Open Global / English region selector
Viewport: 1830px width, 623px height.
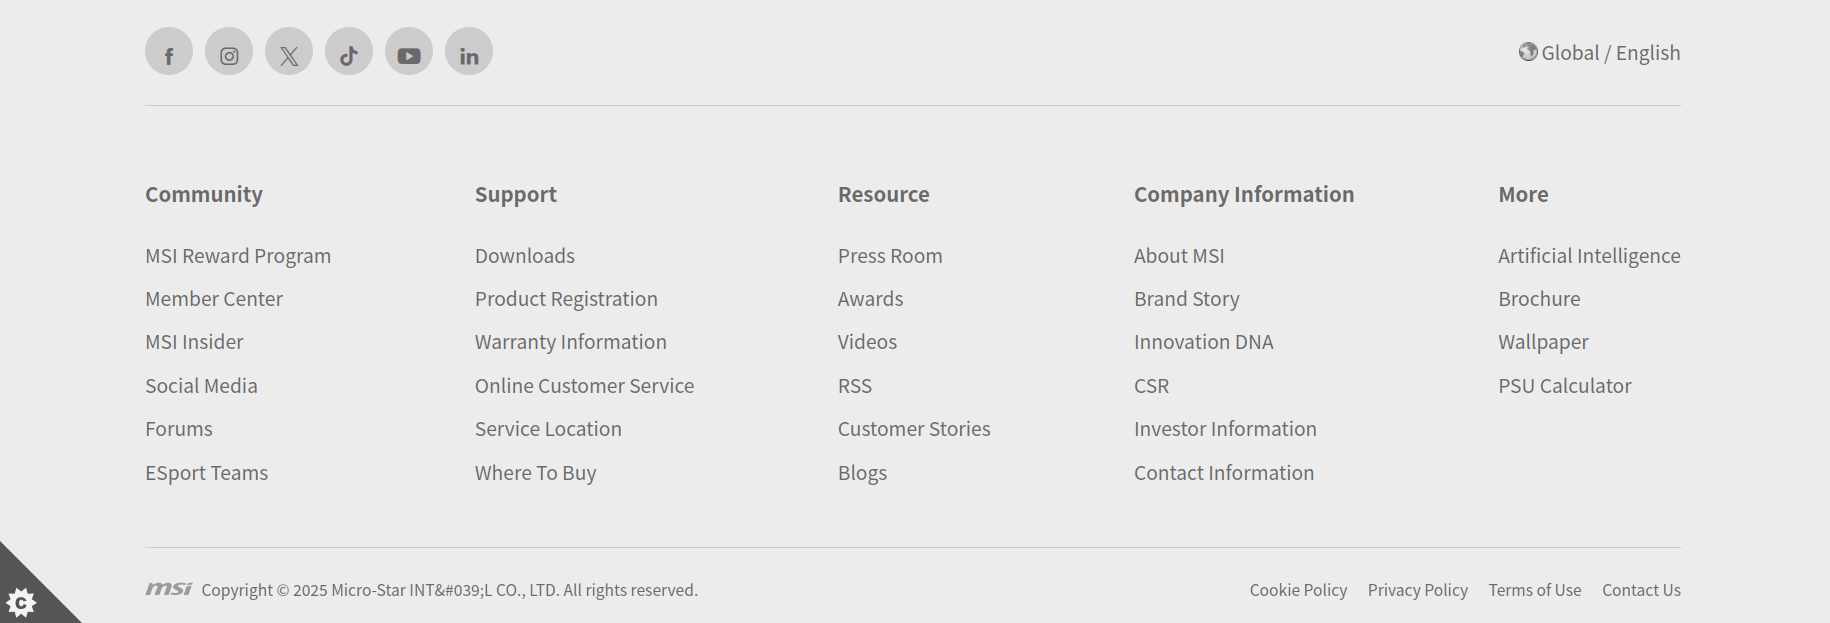click(1599, 53)
